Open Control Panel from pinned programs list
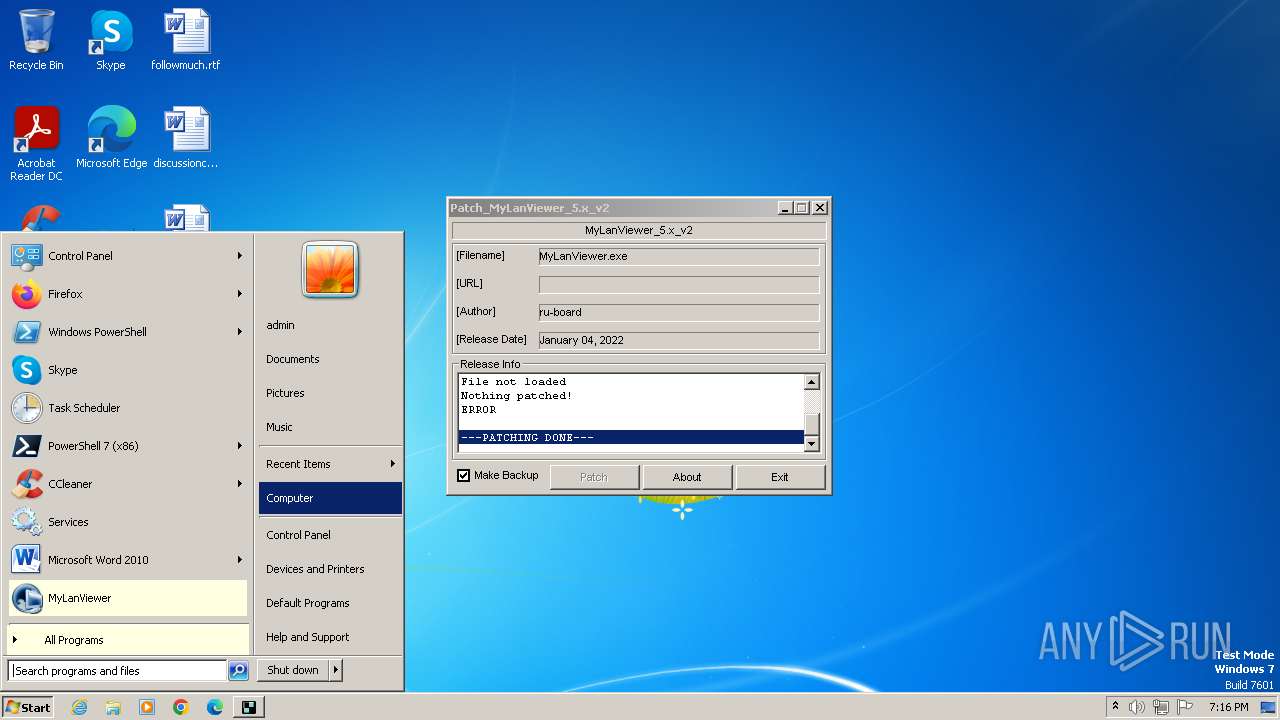This screenshot has height=720, width=1280. [x=127, y=256]
